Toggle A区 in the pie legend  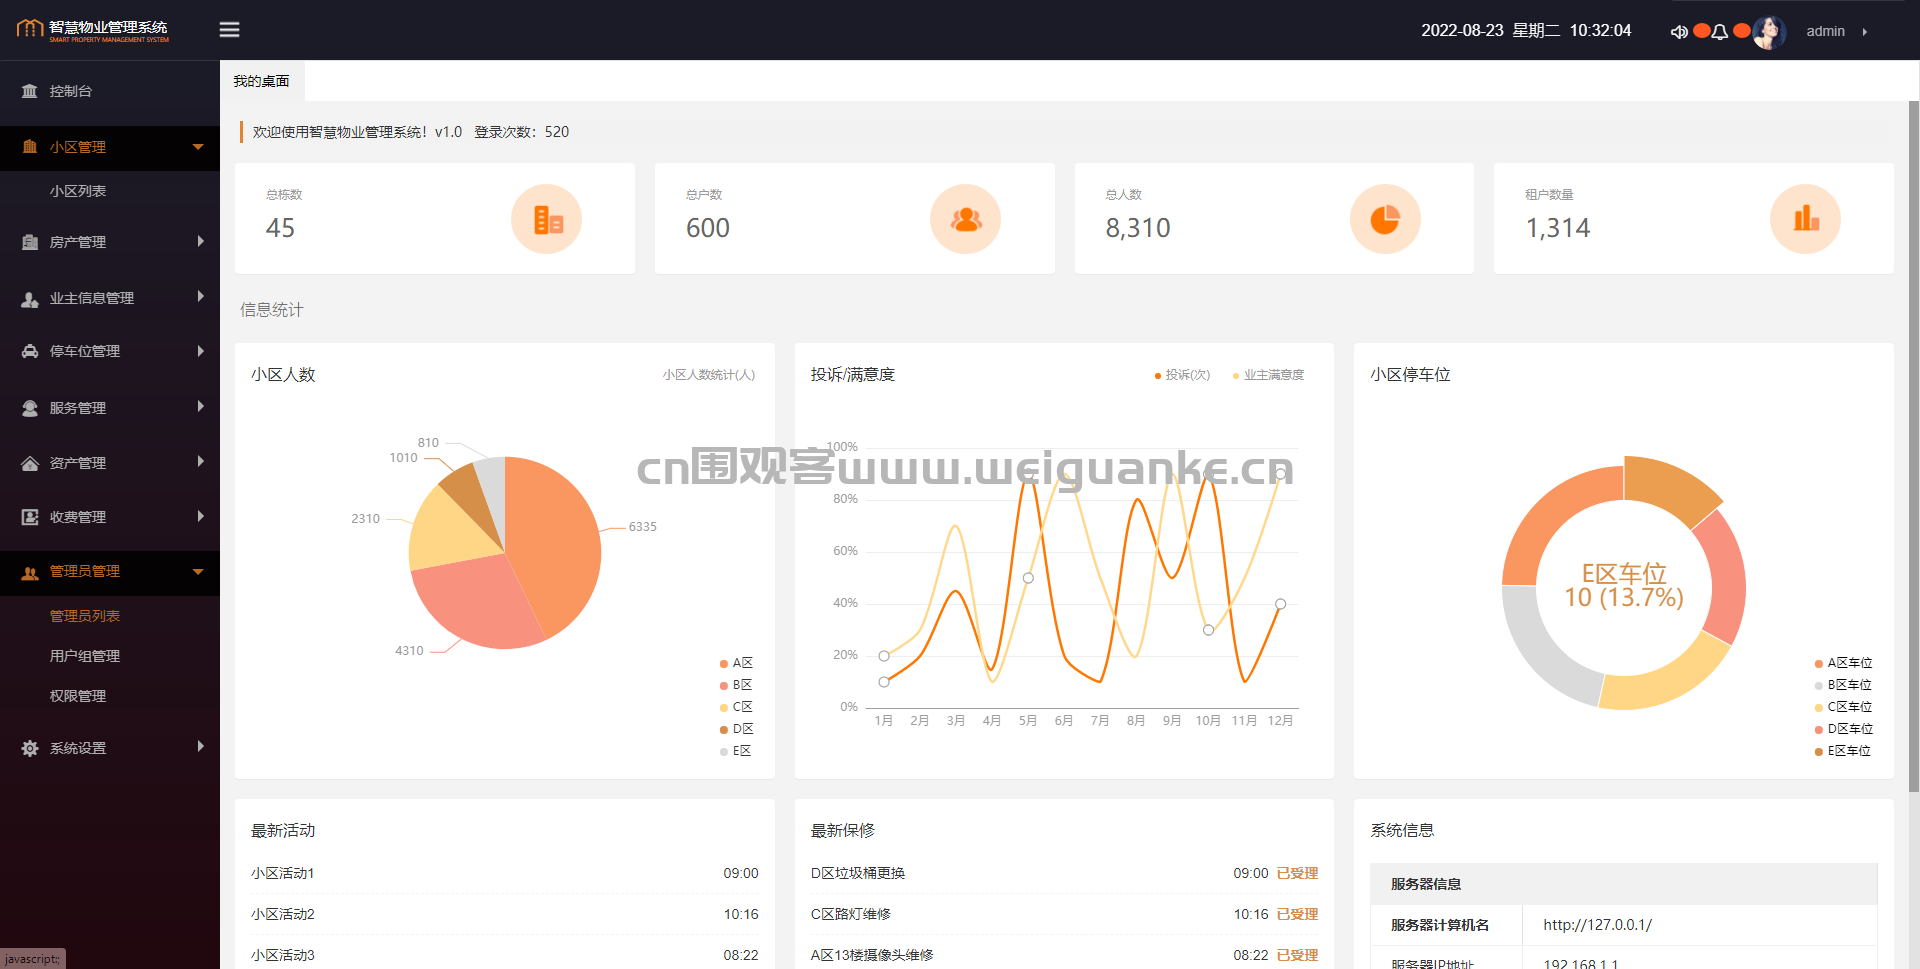736,663
